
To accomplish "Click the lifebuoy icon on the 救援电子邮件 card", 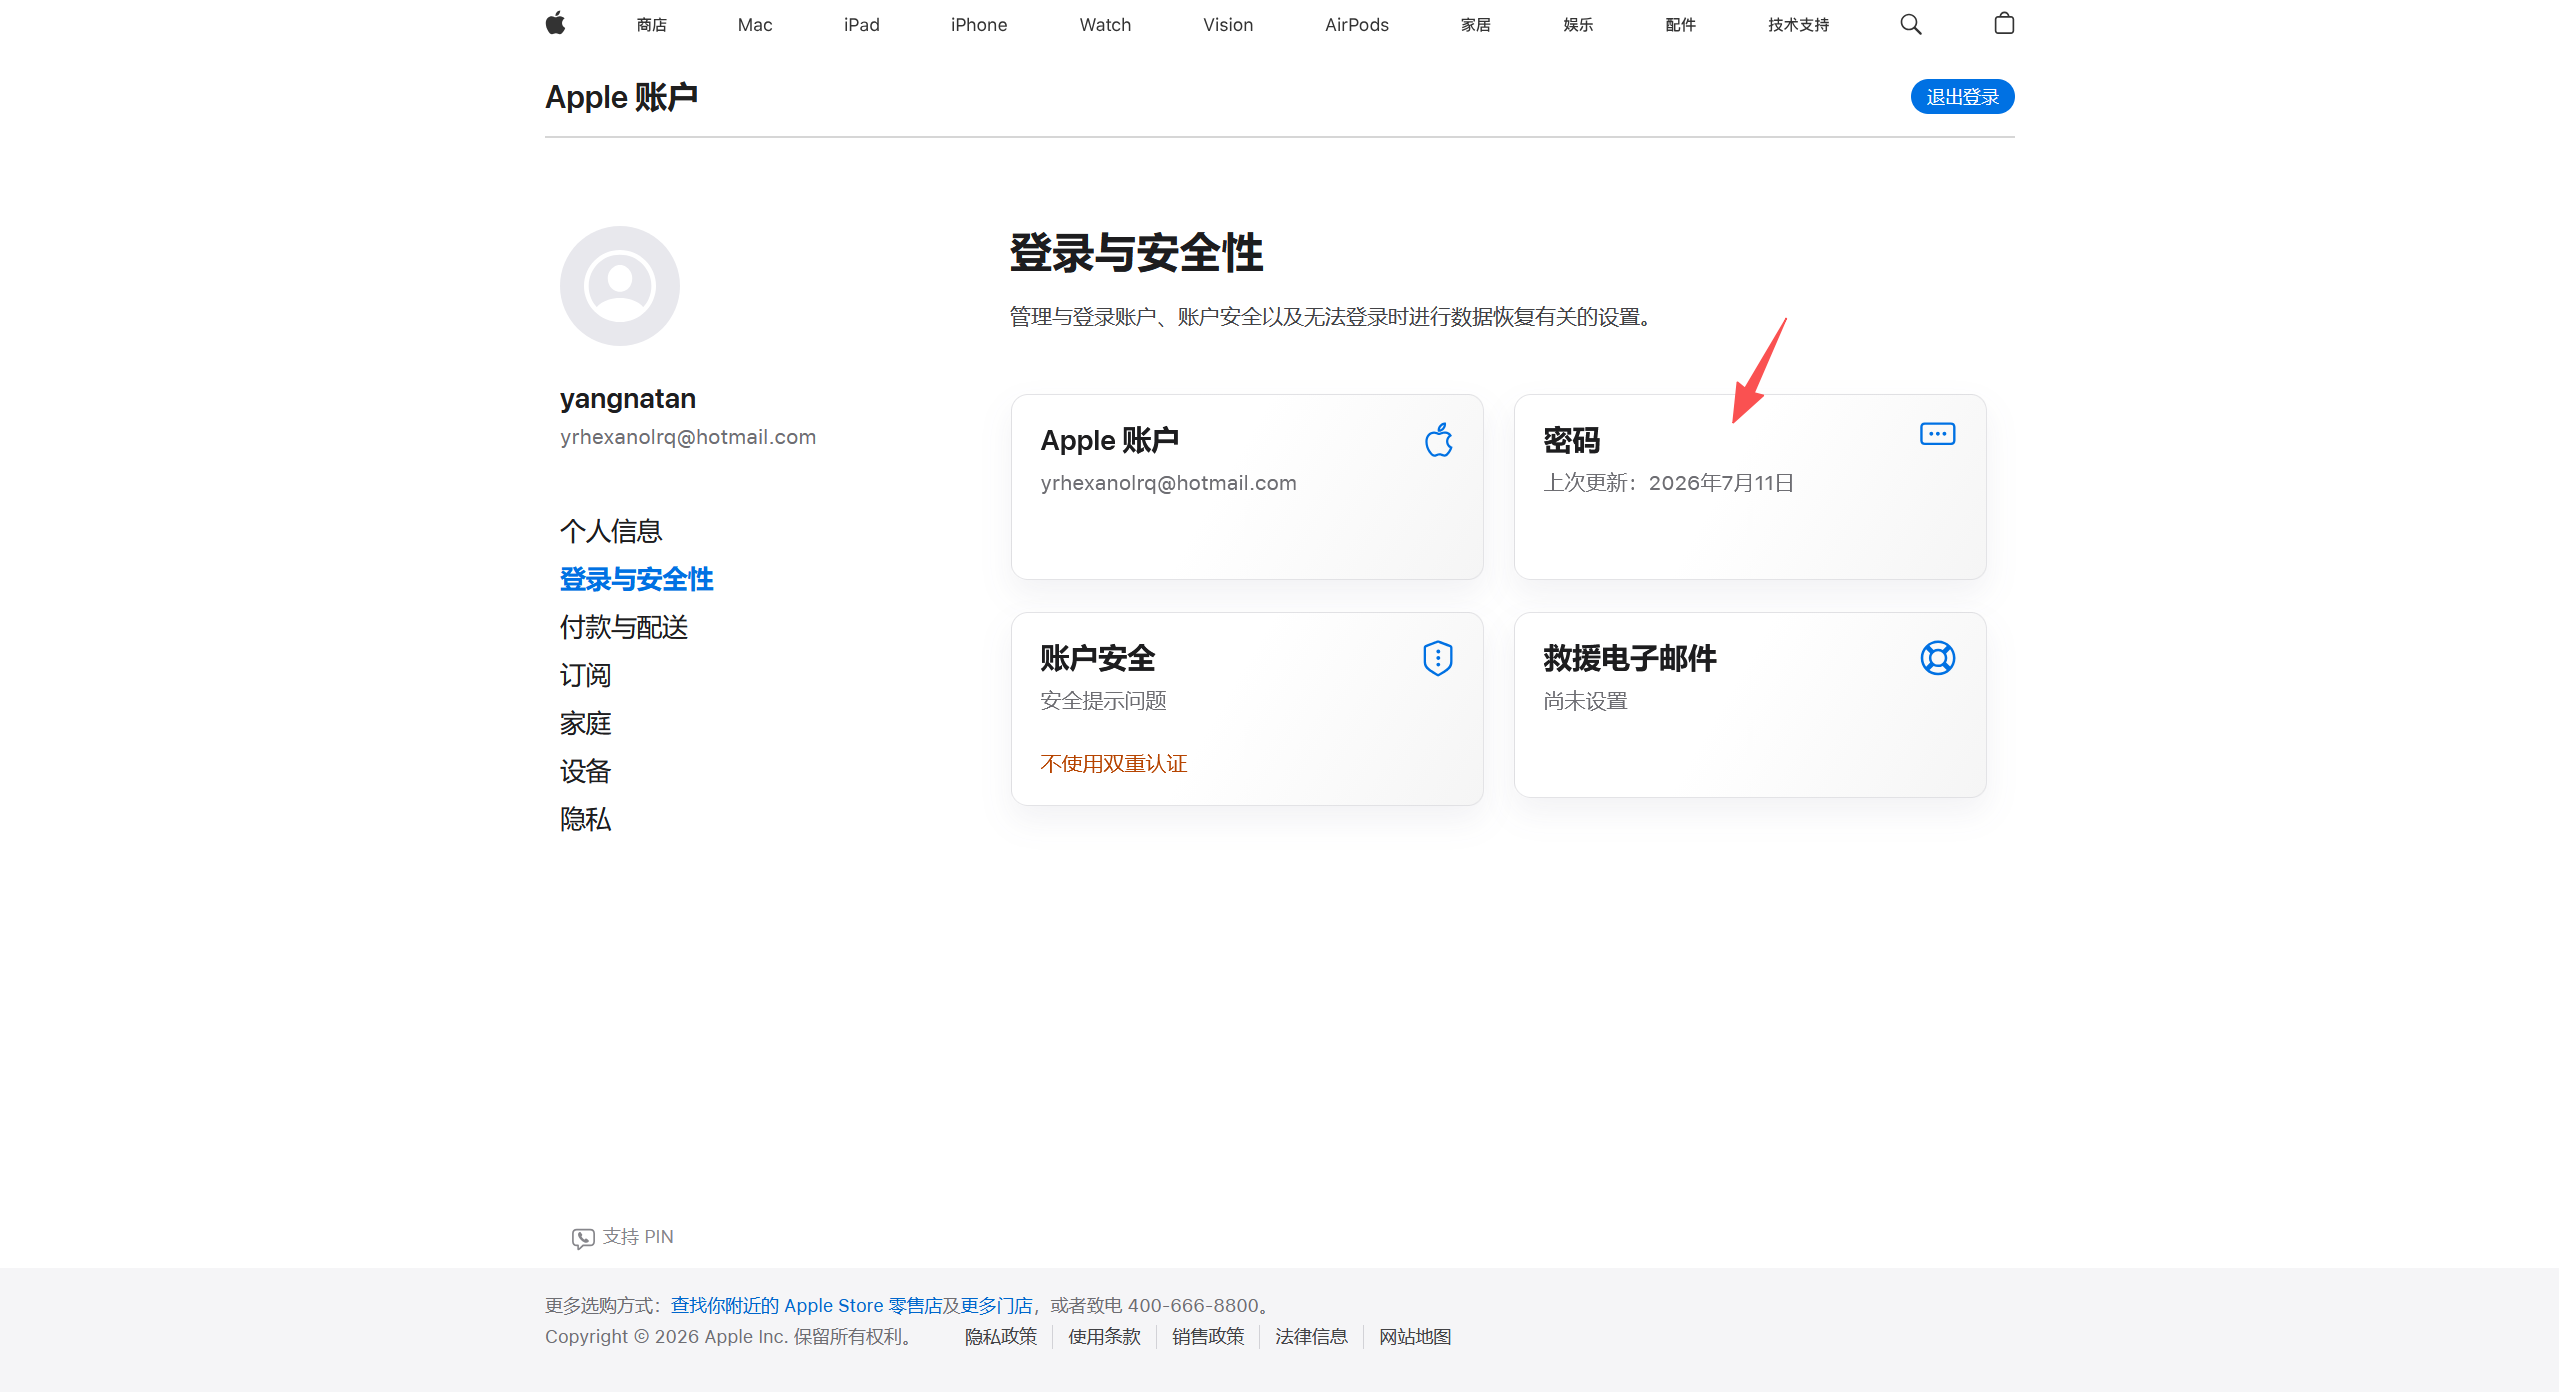I will point(1937,658).
